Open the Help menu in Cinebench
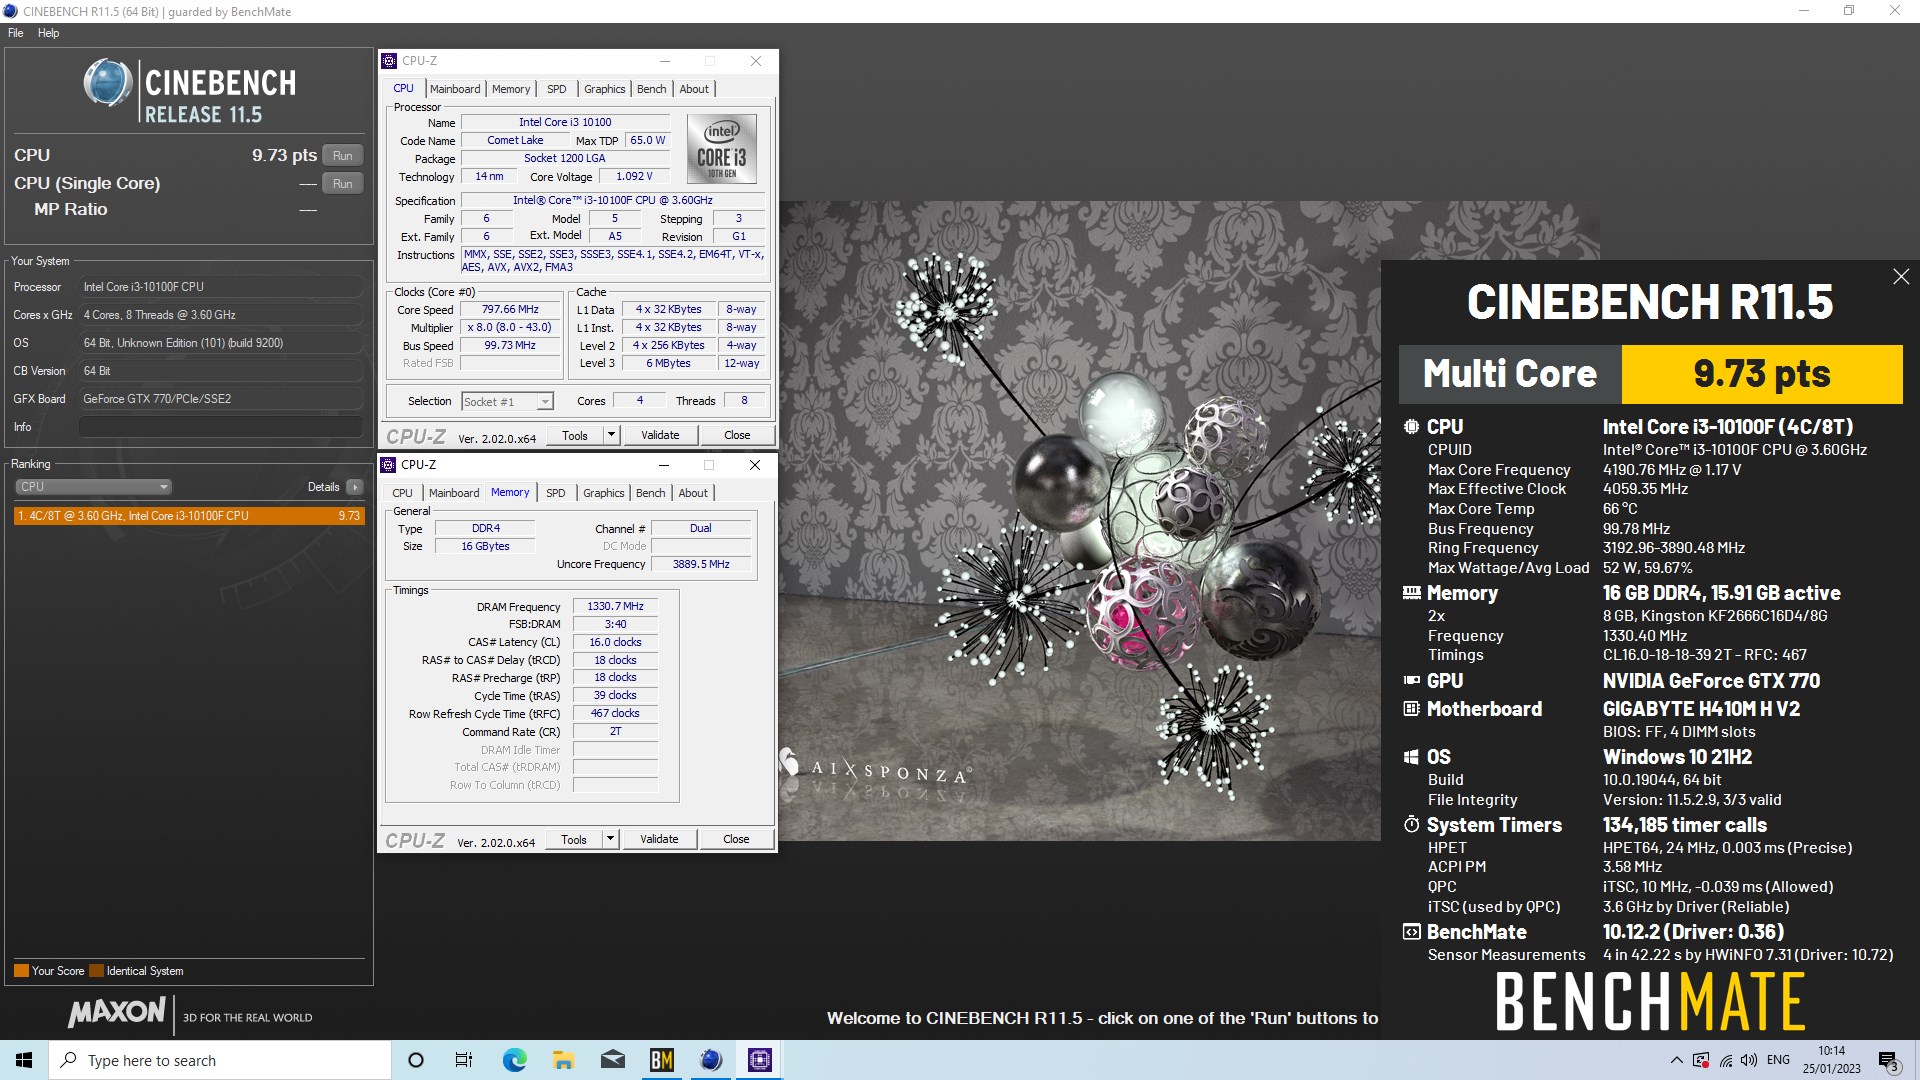The width and height of the screenshot is (1920, 1080). pyautogui.click(x=48, y=33)
